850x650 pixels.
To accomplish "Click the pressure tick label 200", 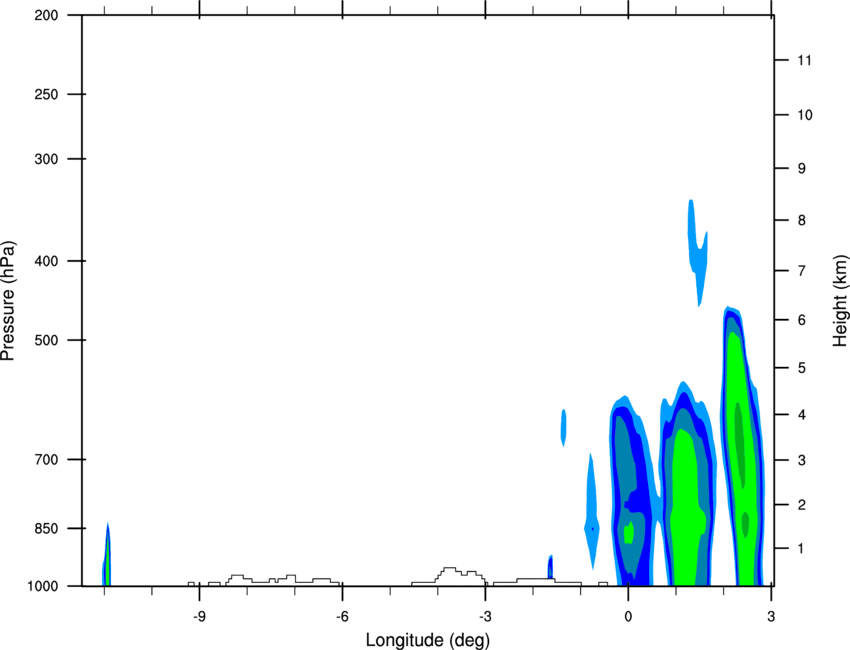I will tap(46, 15).
